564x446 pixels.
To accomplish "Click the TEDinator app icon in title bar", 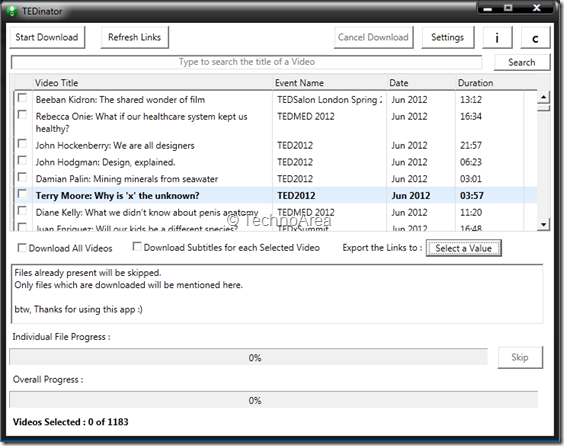I will pos(12,11).
